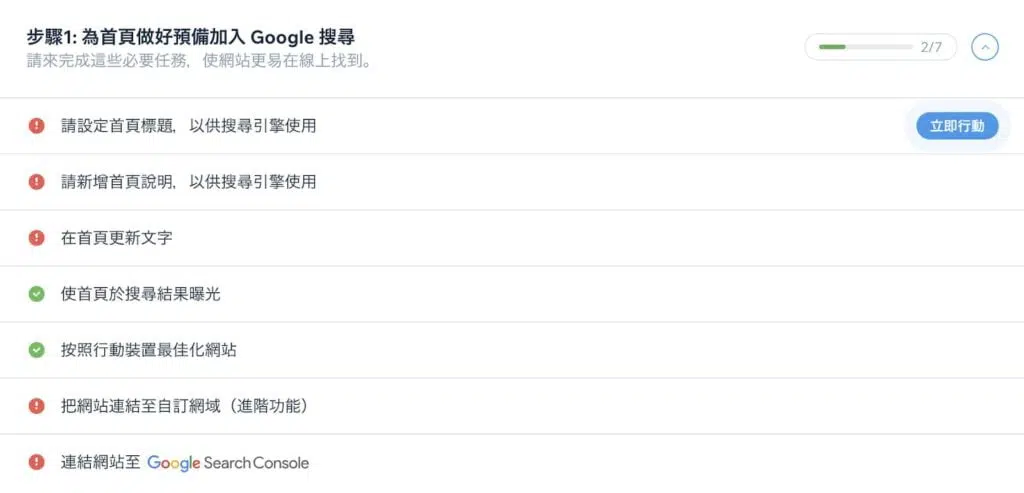Image resolution: width=1024 pixels, height=493 pixels.
Task: Expand the 請新增首頁說明 task row
Action: 512,182
